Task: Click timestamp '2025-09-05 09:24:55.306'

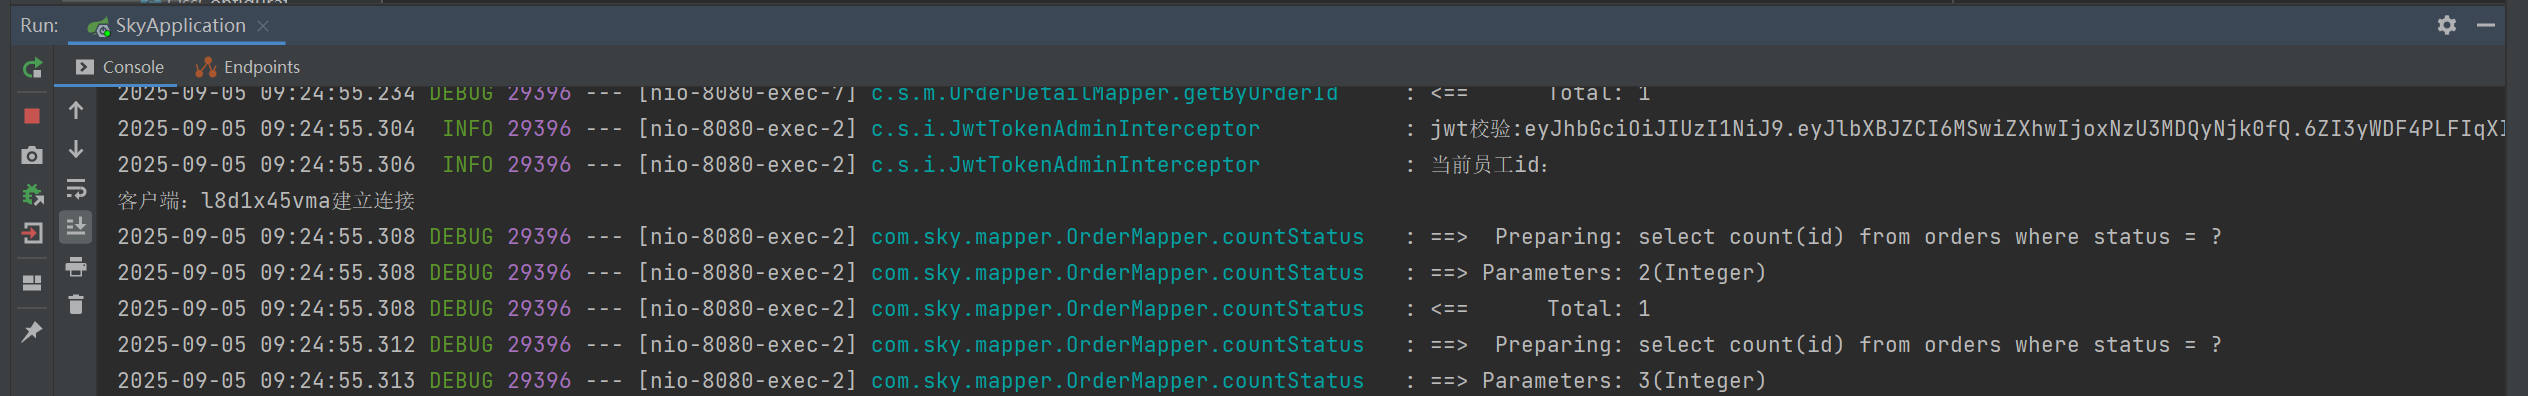Action: (266, 165)
